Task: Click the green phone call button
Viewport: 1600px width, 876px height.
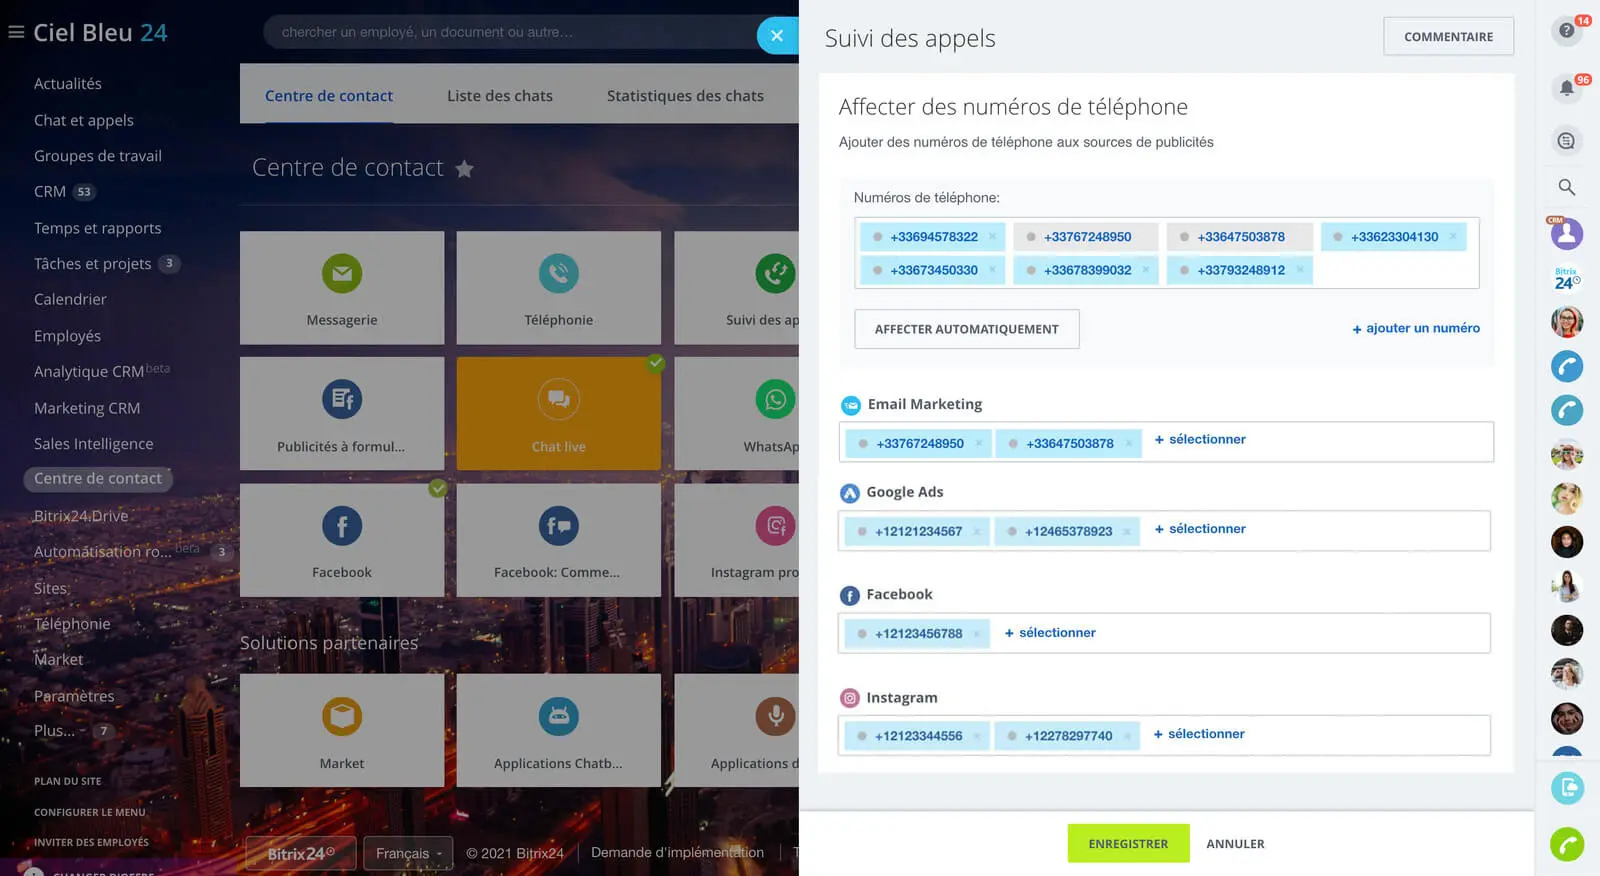Action: [x=1566, y=845]
